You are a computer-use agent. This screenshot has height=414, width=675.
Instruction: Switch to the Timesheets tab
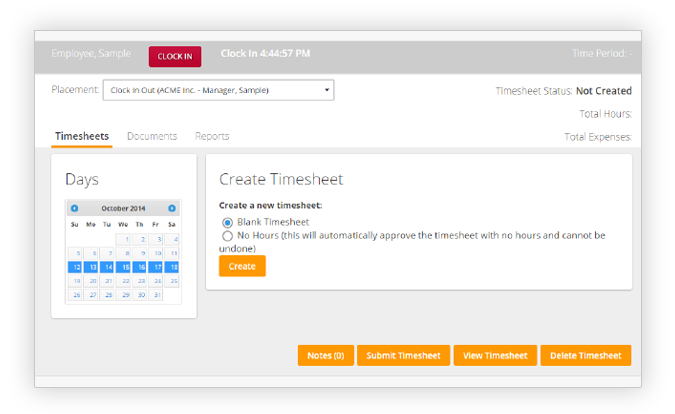[82, 136]
